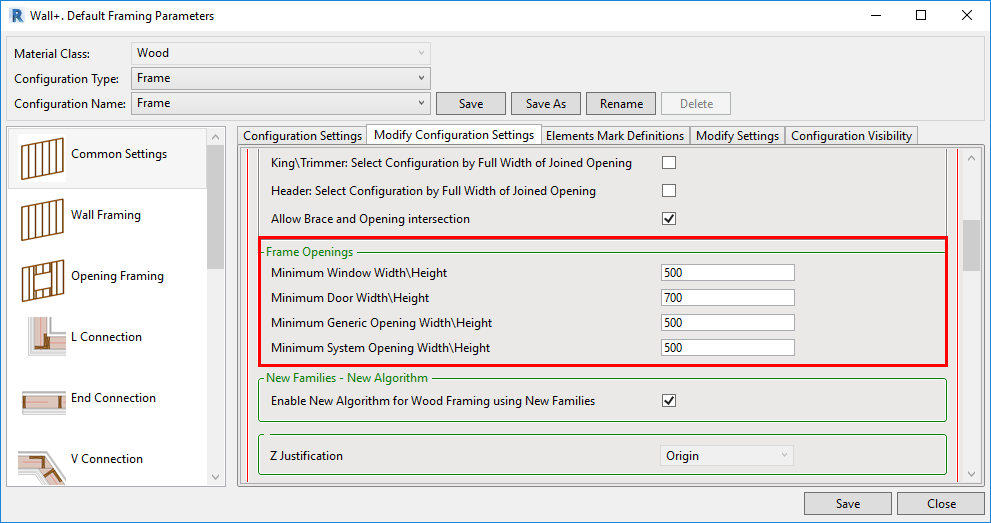Click the Save As button

(545, 104)
